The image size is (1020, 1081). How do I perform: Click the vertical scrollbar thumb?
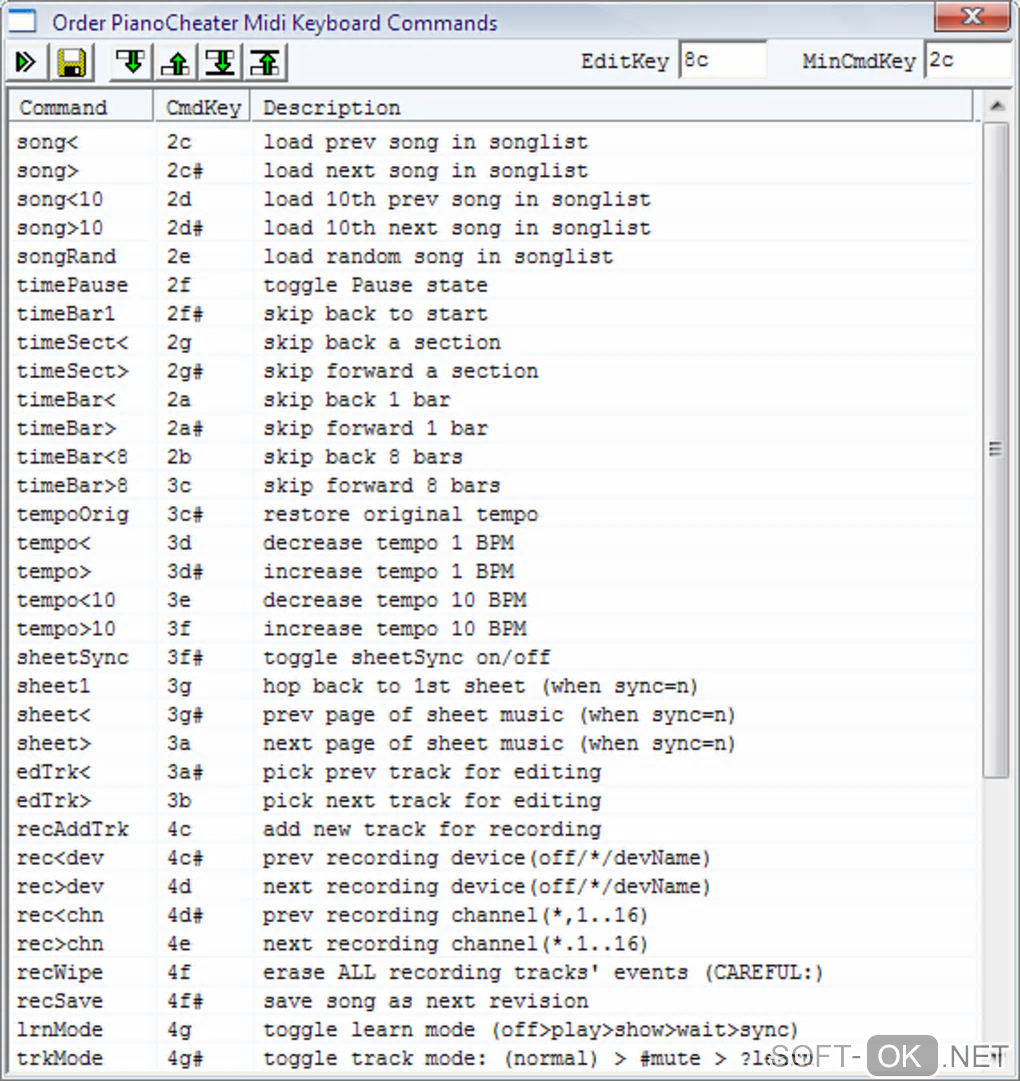(x=996, y=449)
